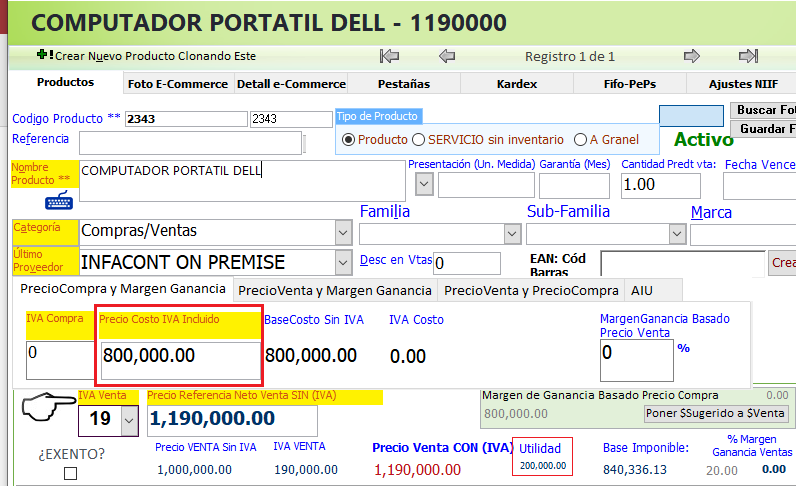Image resolution: width=796 pixels, height=486 pixels.
Task: Switch to the Pestañas tab
Action: pos(404,84)
